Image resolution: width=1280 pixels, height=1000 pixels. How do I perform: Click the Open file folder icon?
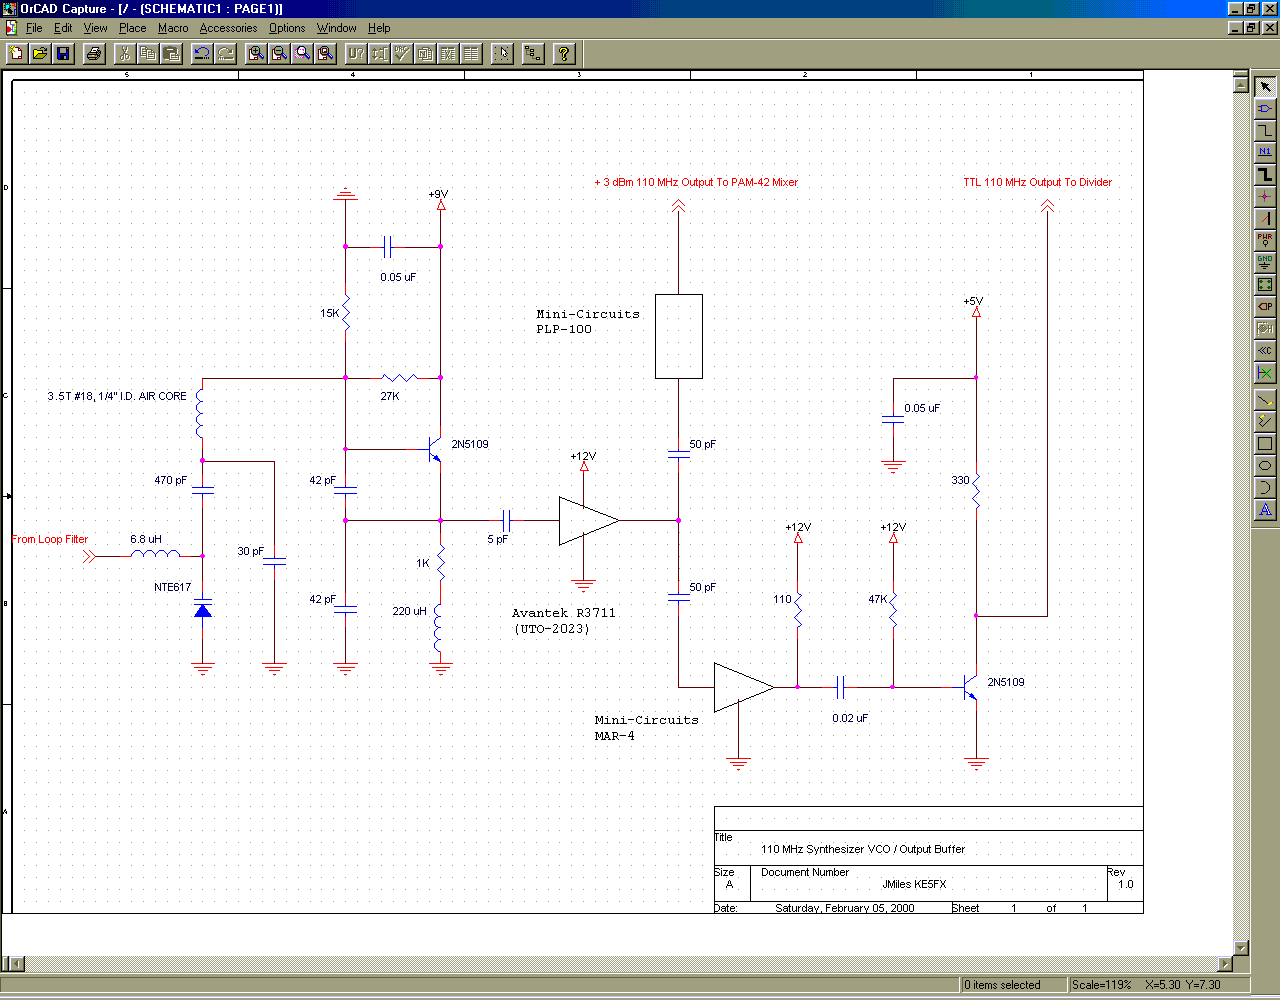tap(39, 53)
